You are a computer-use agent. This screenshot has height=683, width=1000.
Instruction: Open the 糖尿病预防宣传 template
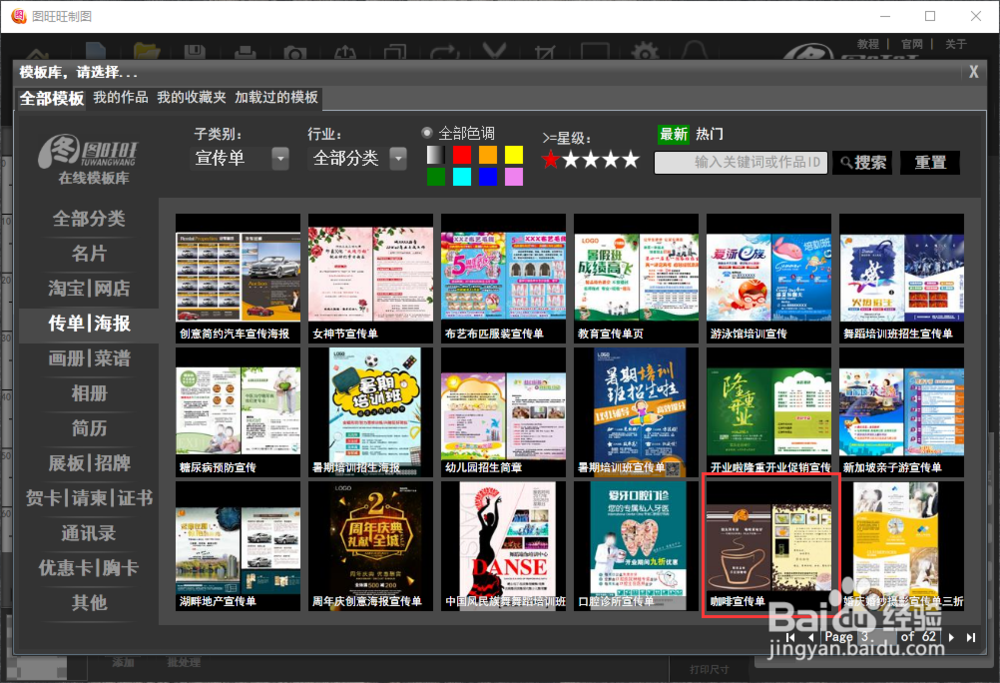click(238, 412)
